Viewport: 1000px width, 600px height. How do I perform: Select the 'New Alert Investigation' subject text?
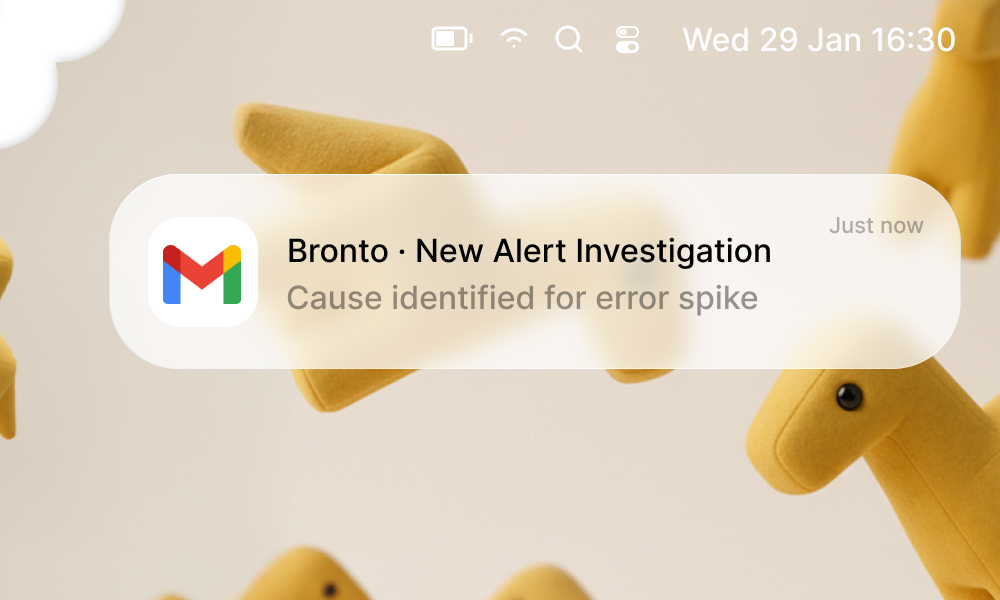[593, 251]
